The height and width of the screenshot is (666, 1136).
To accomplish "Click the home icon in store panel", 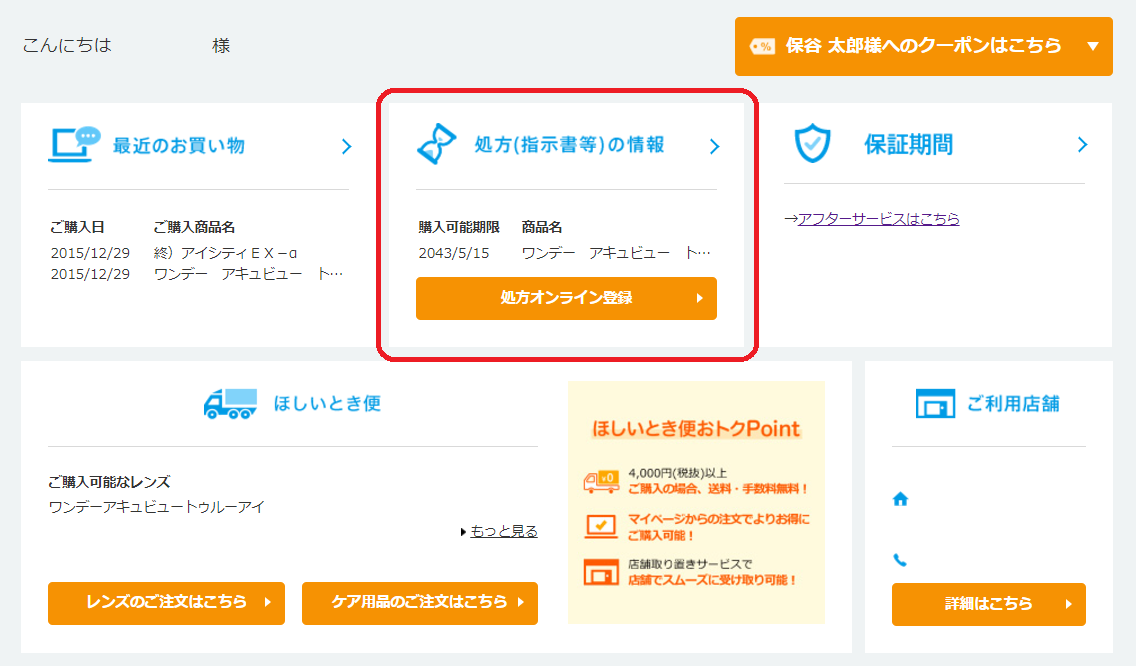I will 900,500.
